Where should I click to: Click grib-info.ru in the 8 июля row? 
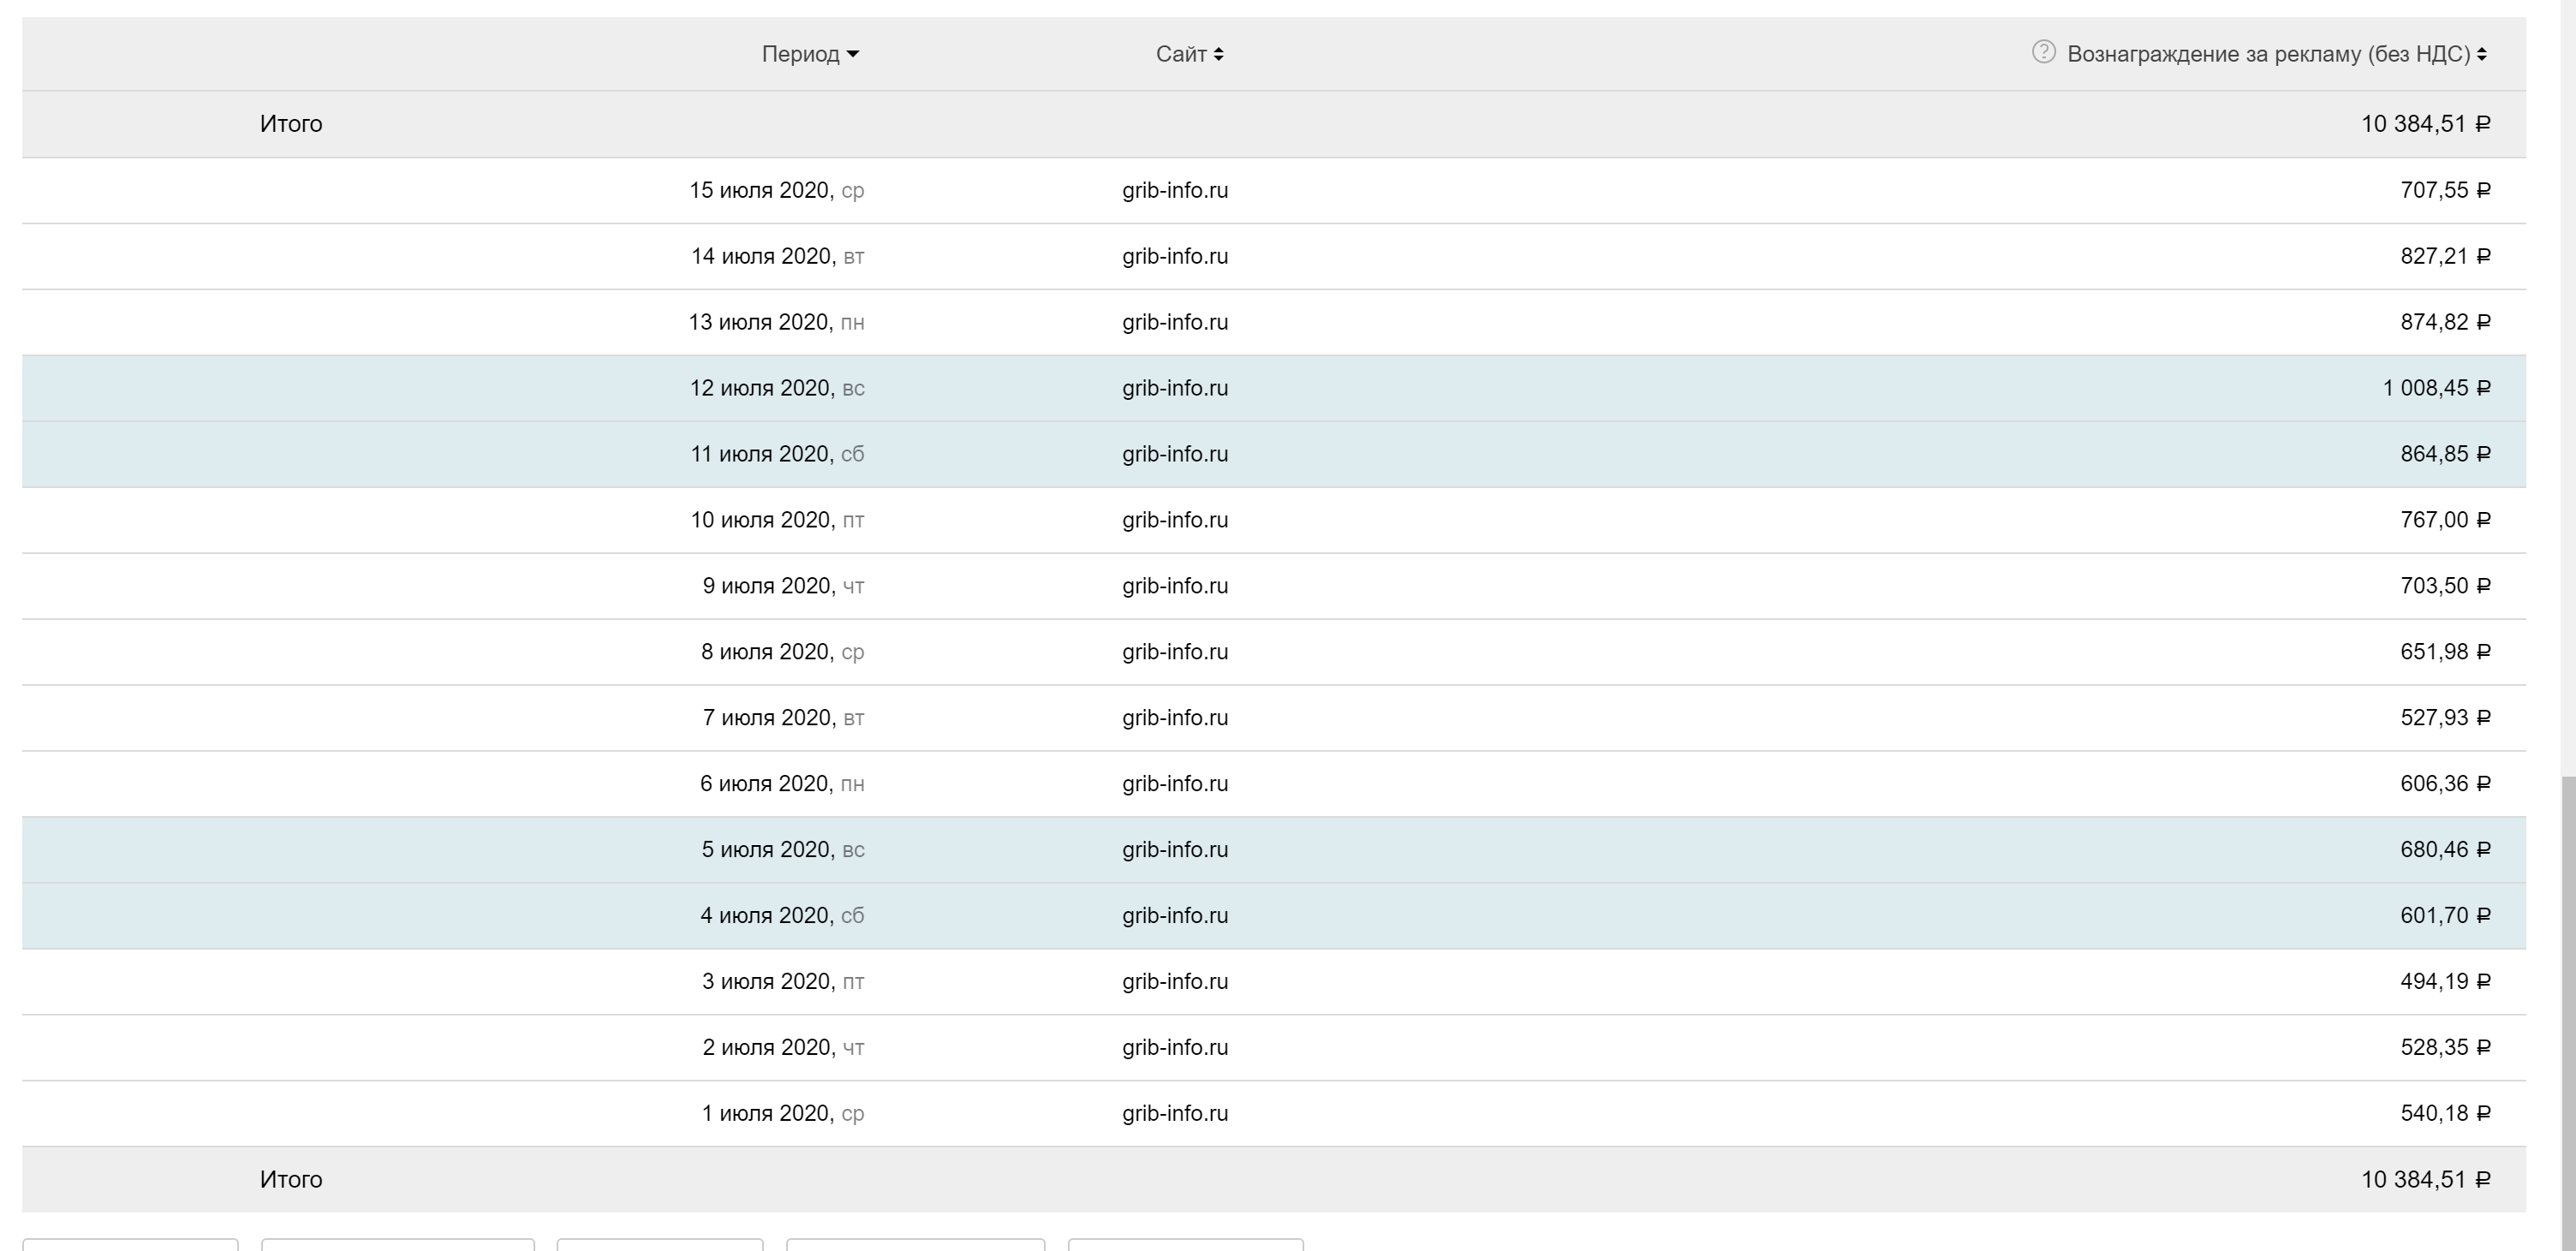pyautogui.click(x=1175, y=652)
